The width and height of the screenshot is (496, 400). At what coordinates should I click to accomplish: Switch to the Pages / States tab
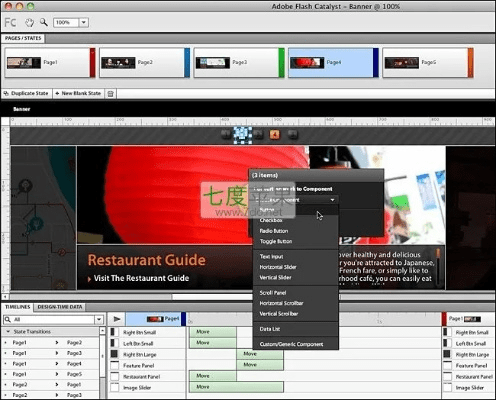(x=23, y=38)
